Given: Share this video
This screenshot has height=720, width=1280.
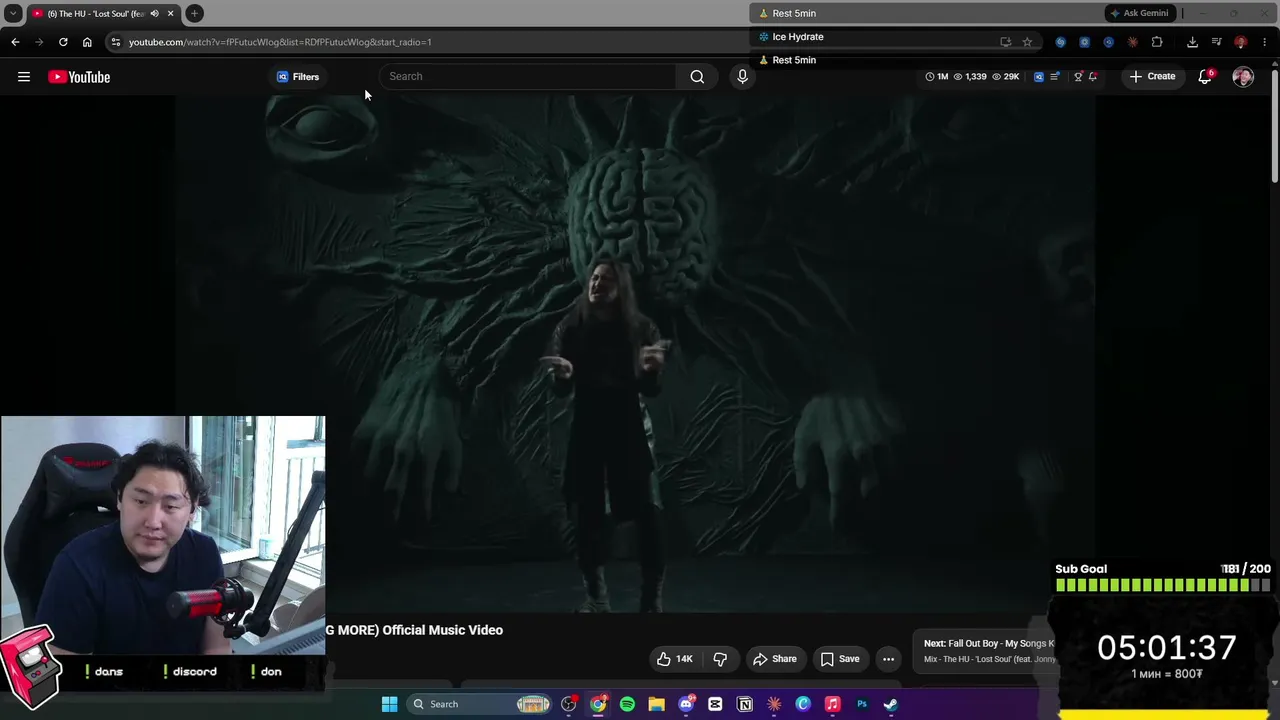Looking at the screenshot, I should click(x=775, y=659).
